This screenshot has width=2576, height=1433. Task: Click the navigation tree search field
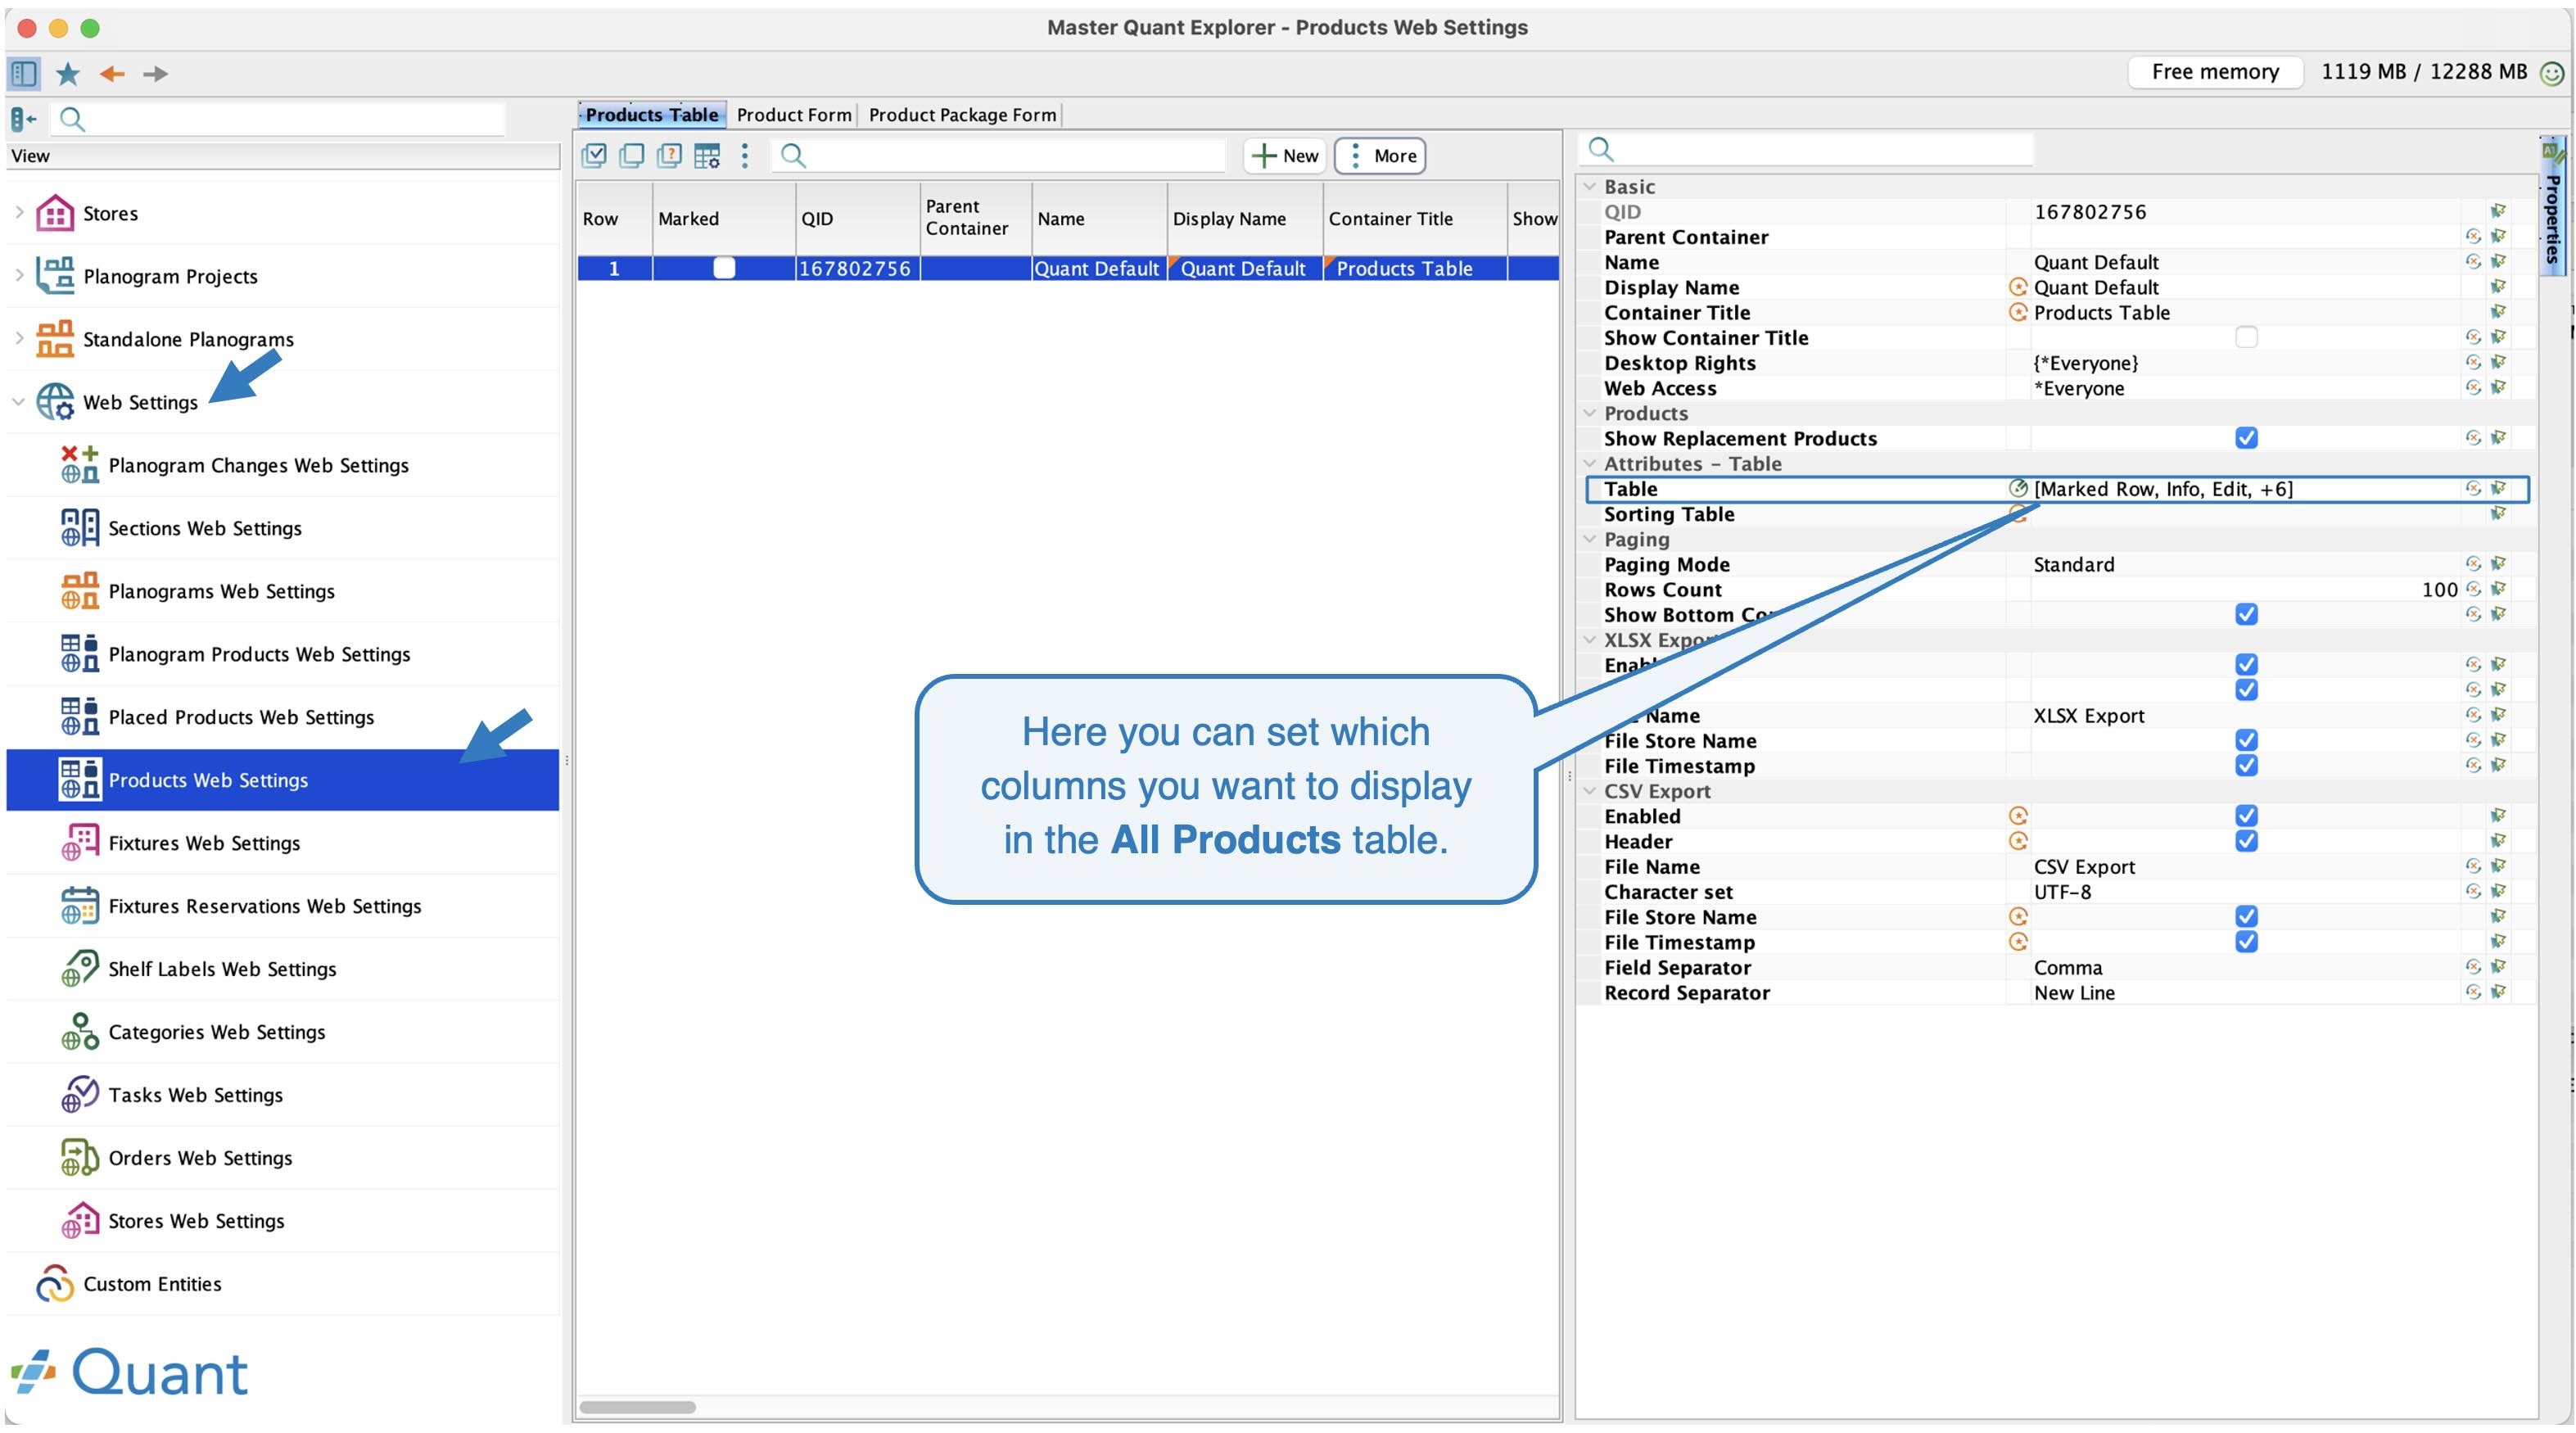coord(280,119)
